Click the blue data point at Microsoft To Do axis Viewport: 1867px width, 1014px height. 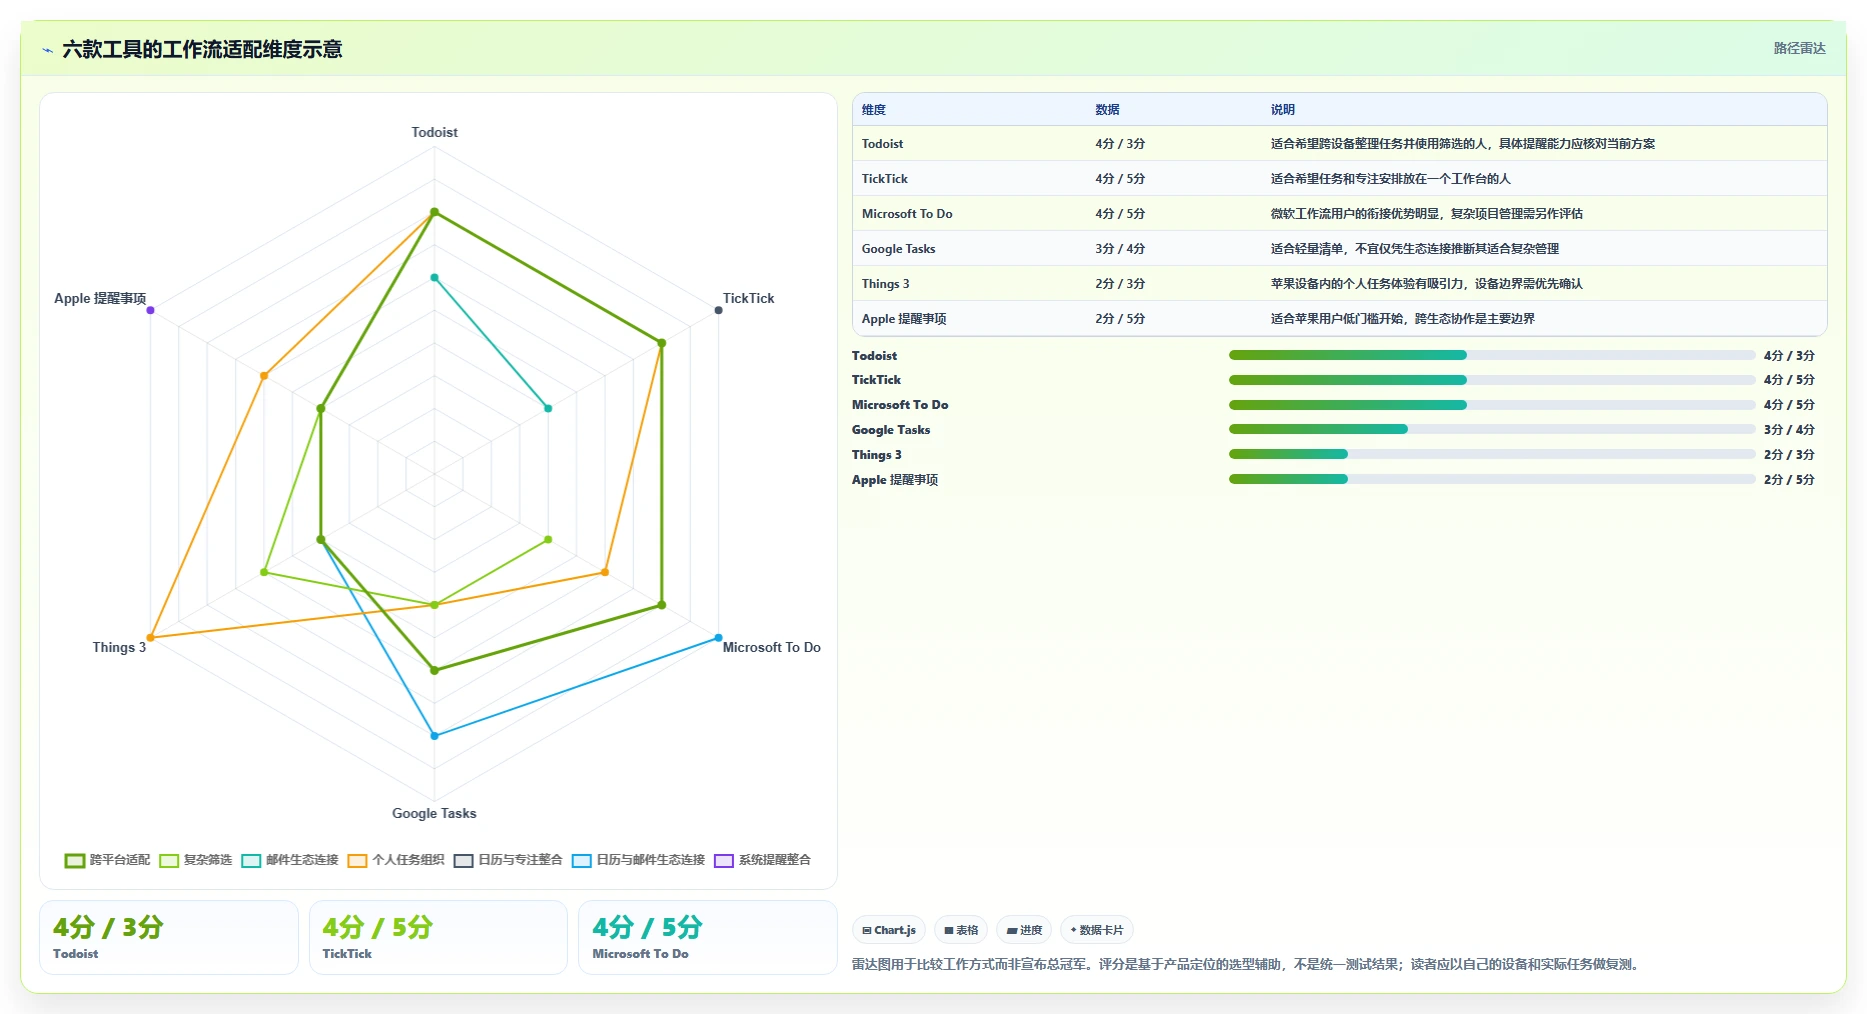(718, 638)
